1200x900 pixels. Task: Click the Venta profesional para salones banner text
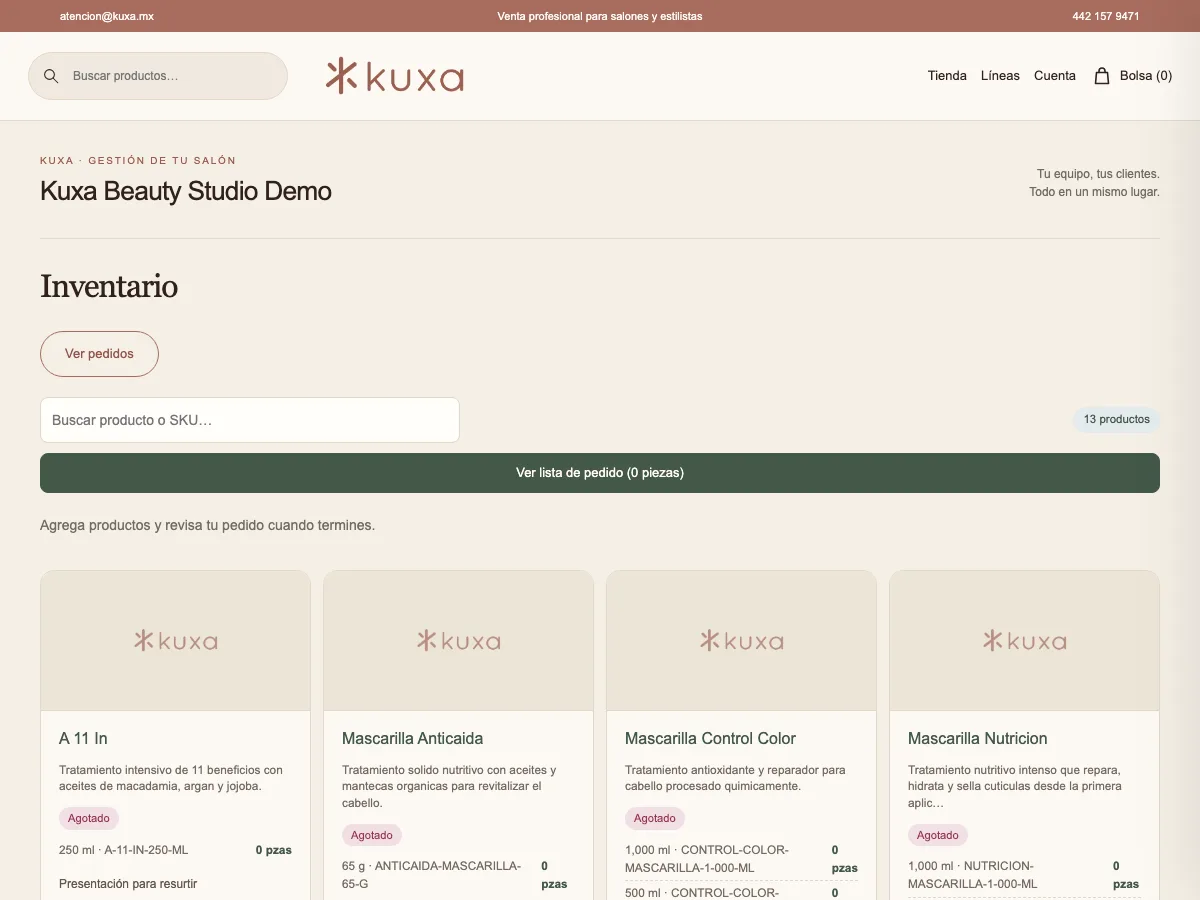pos(600,16)
